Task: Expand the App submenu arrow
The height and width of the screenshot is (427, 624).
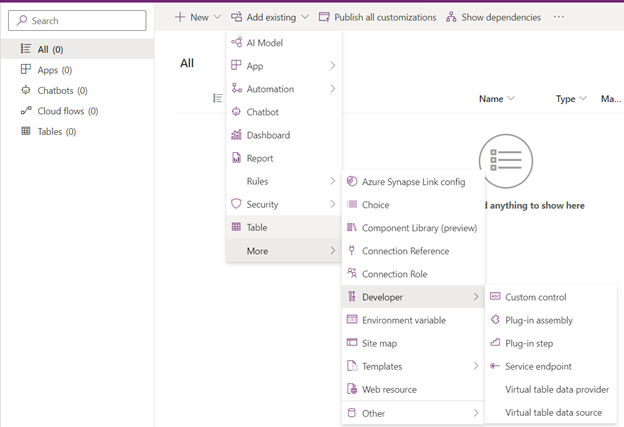Action: (x=333, y=65)
